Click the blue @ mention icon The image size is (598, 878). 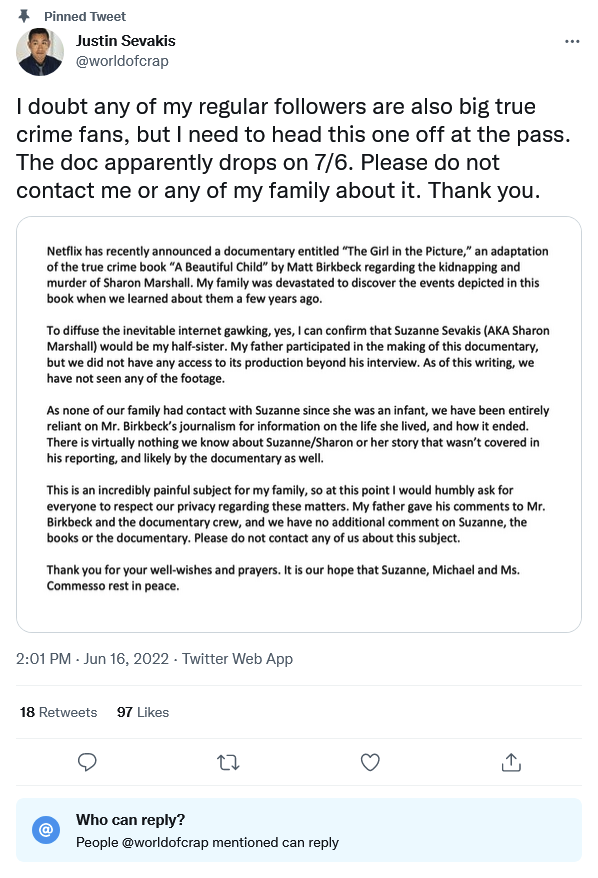click(x=46, y=829)
